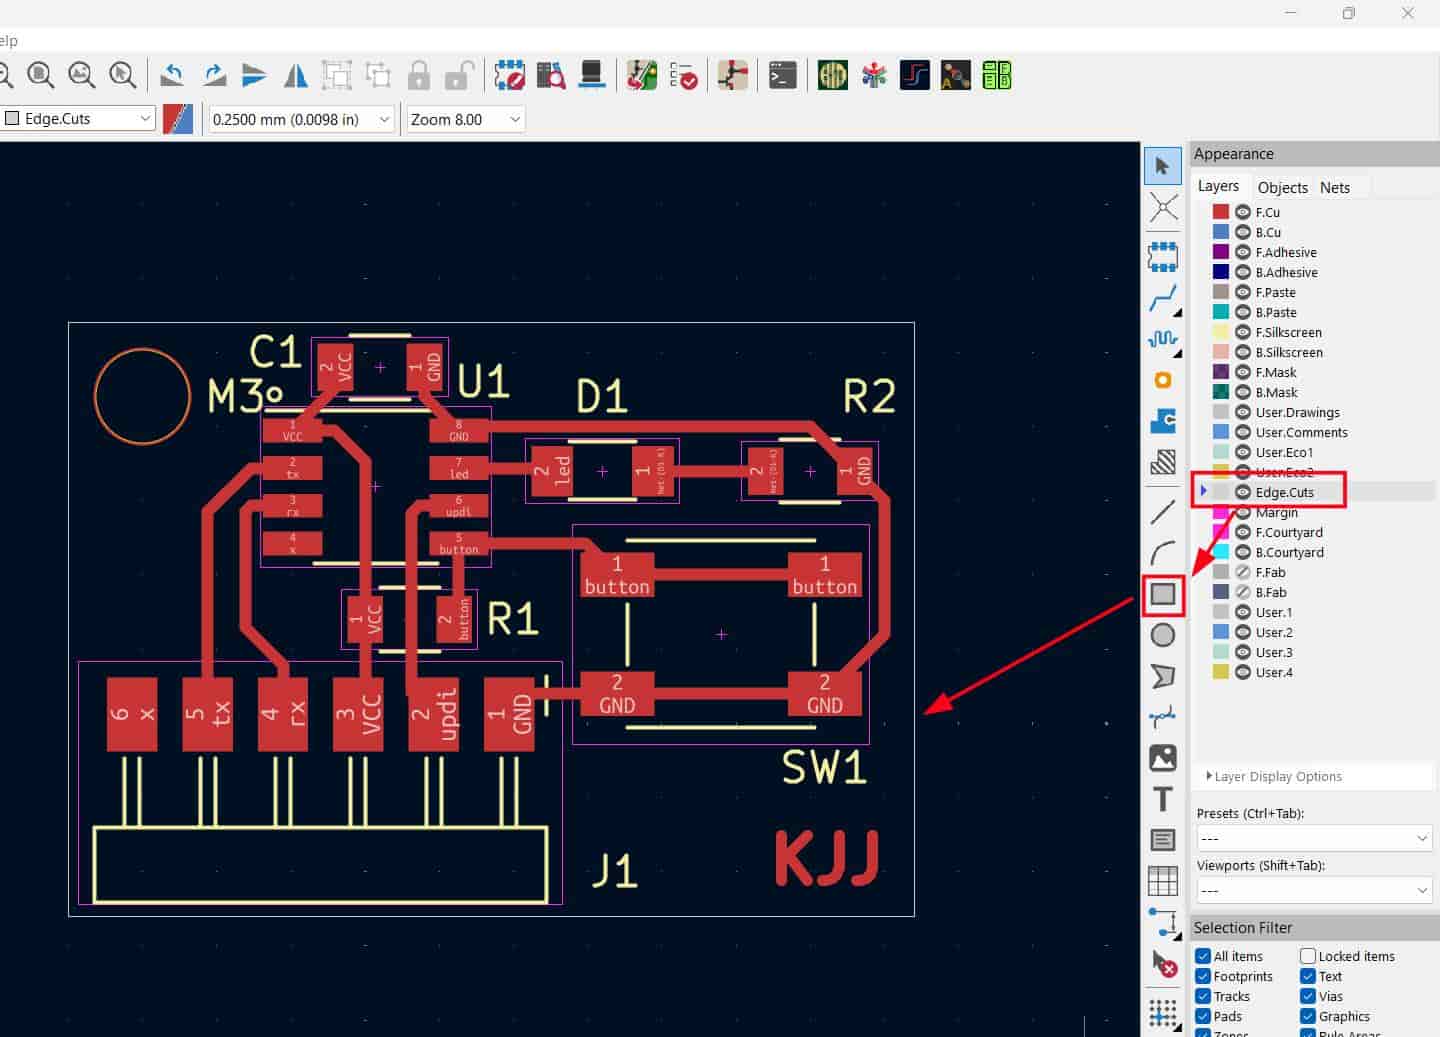Open the grid size 0.2500 mm dropdown
This screenshot has width=1440, height=1037.
[301, 119]
